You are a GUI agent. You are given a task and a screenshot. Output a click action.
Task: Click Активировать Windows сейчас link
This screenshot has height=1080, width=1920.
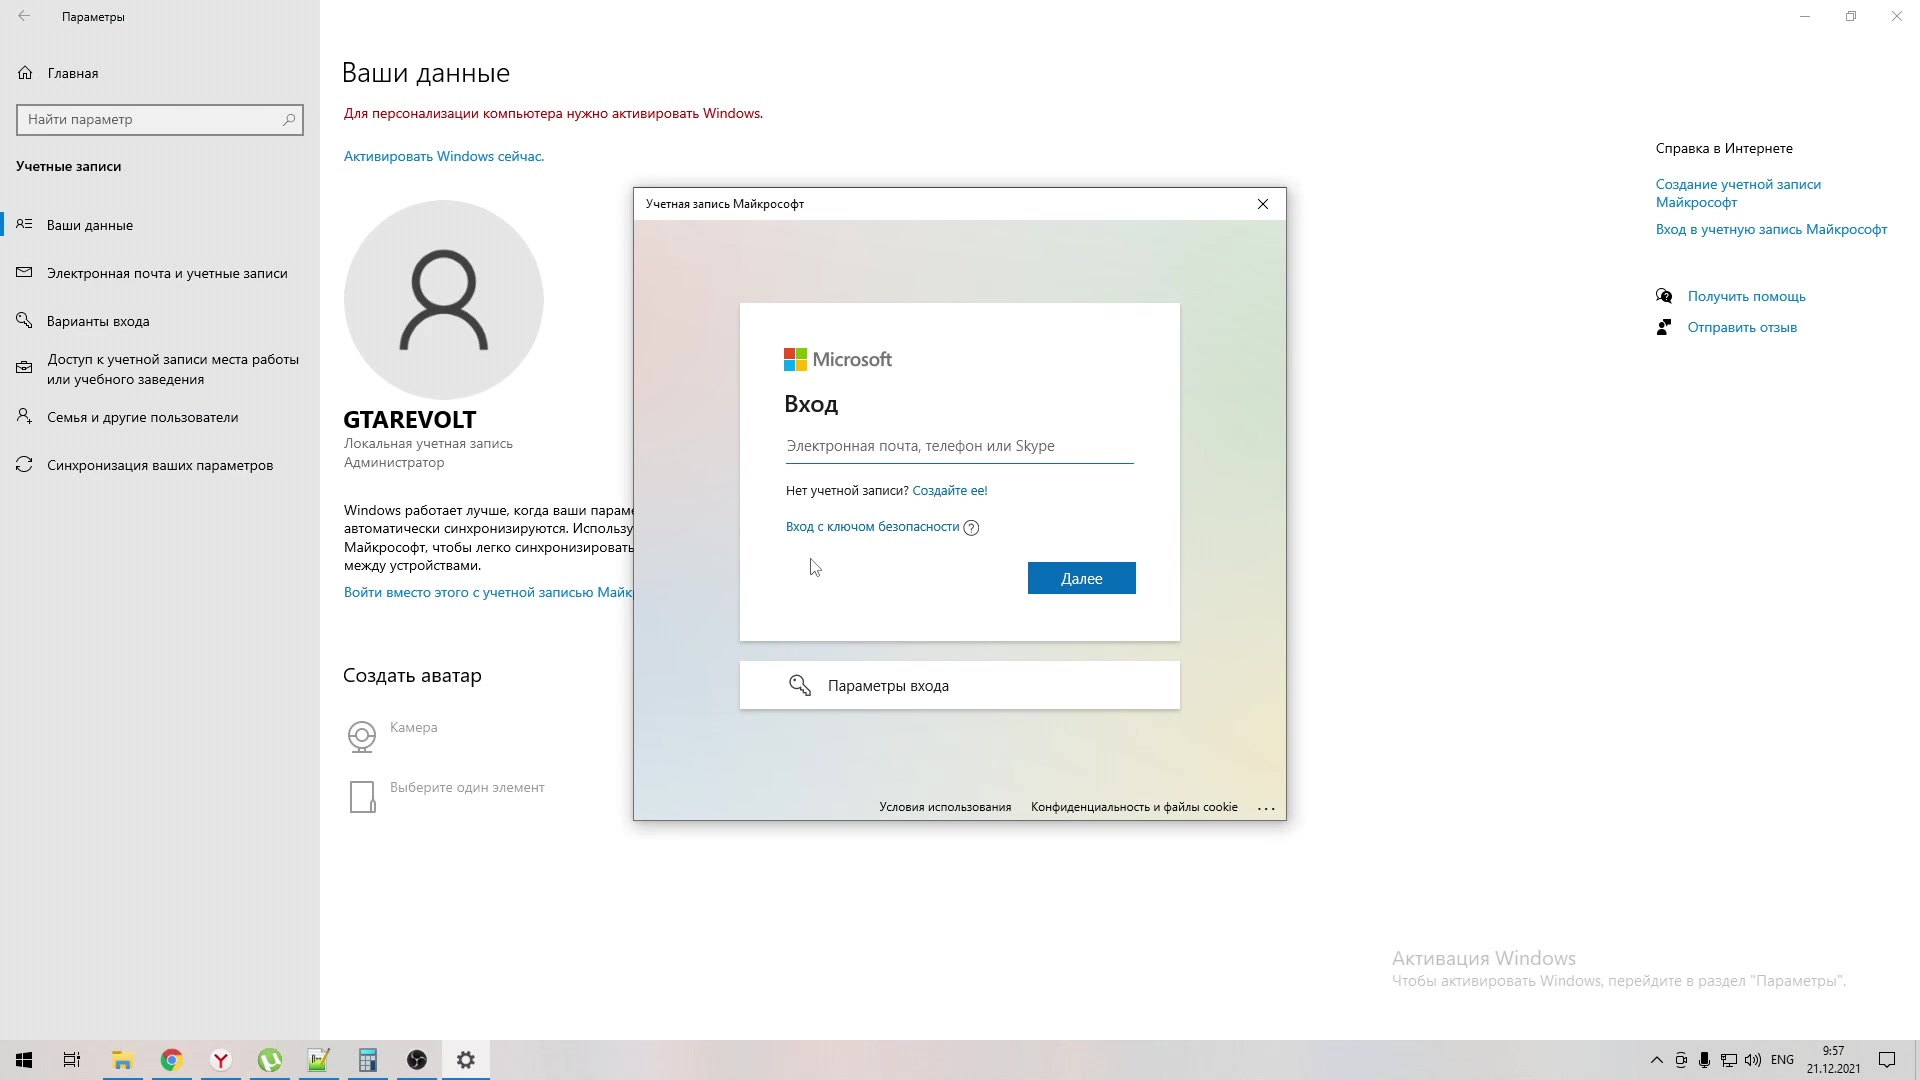click(444, 156)
